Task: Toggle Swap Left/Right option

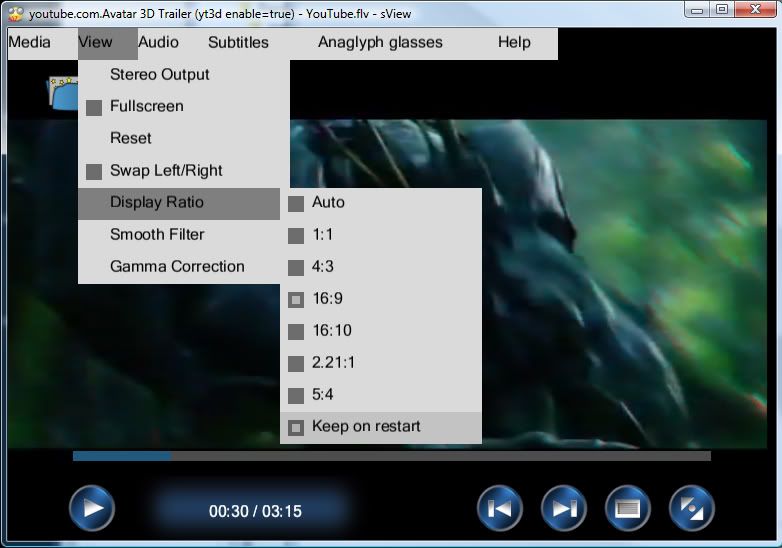Action: tap(184, 171)
